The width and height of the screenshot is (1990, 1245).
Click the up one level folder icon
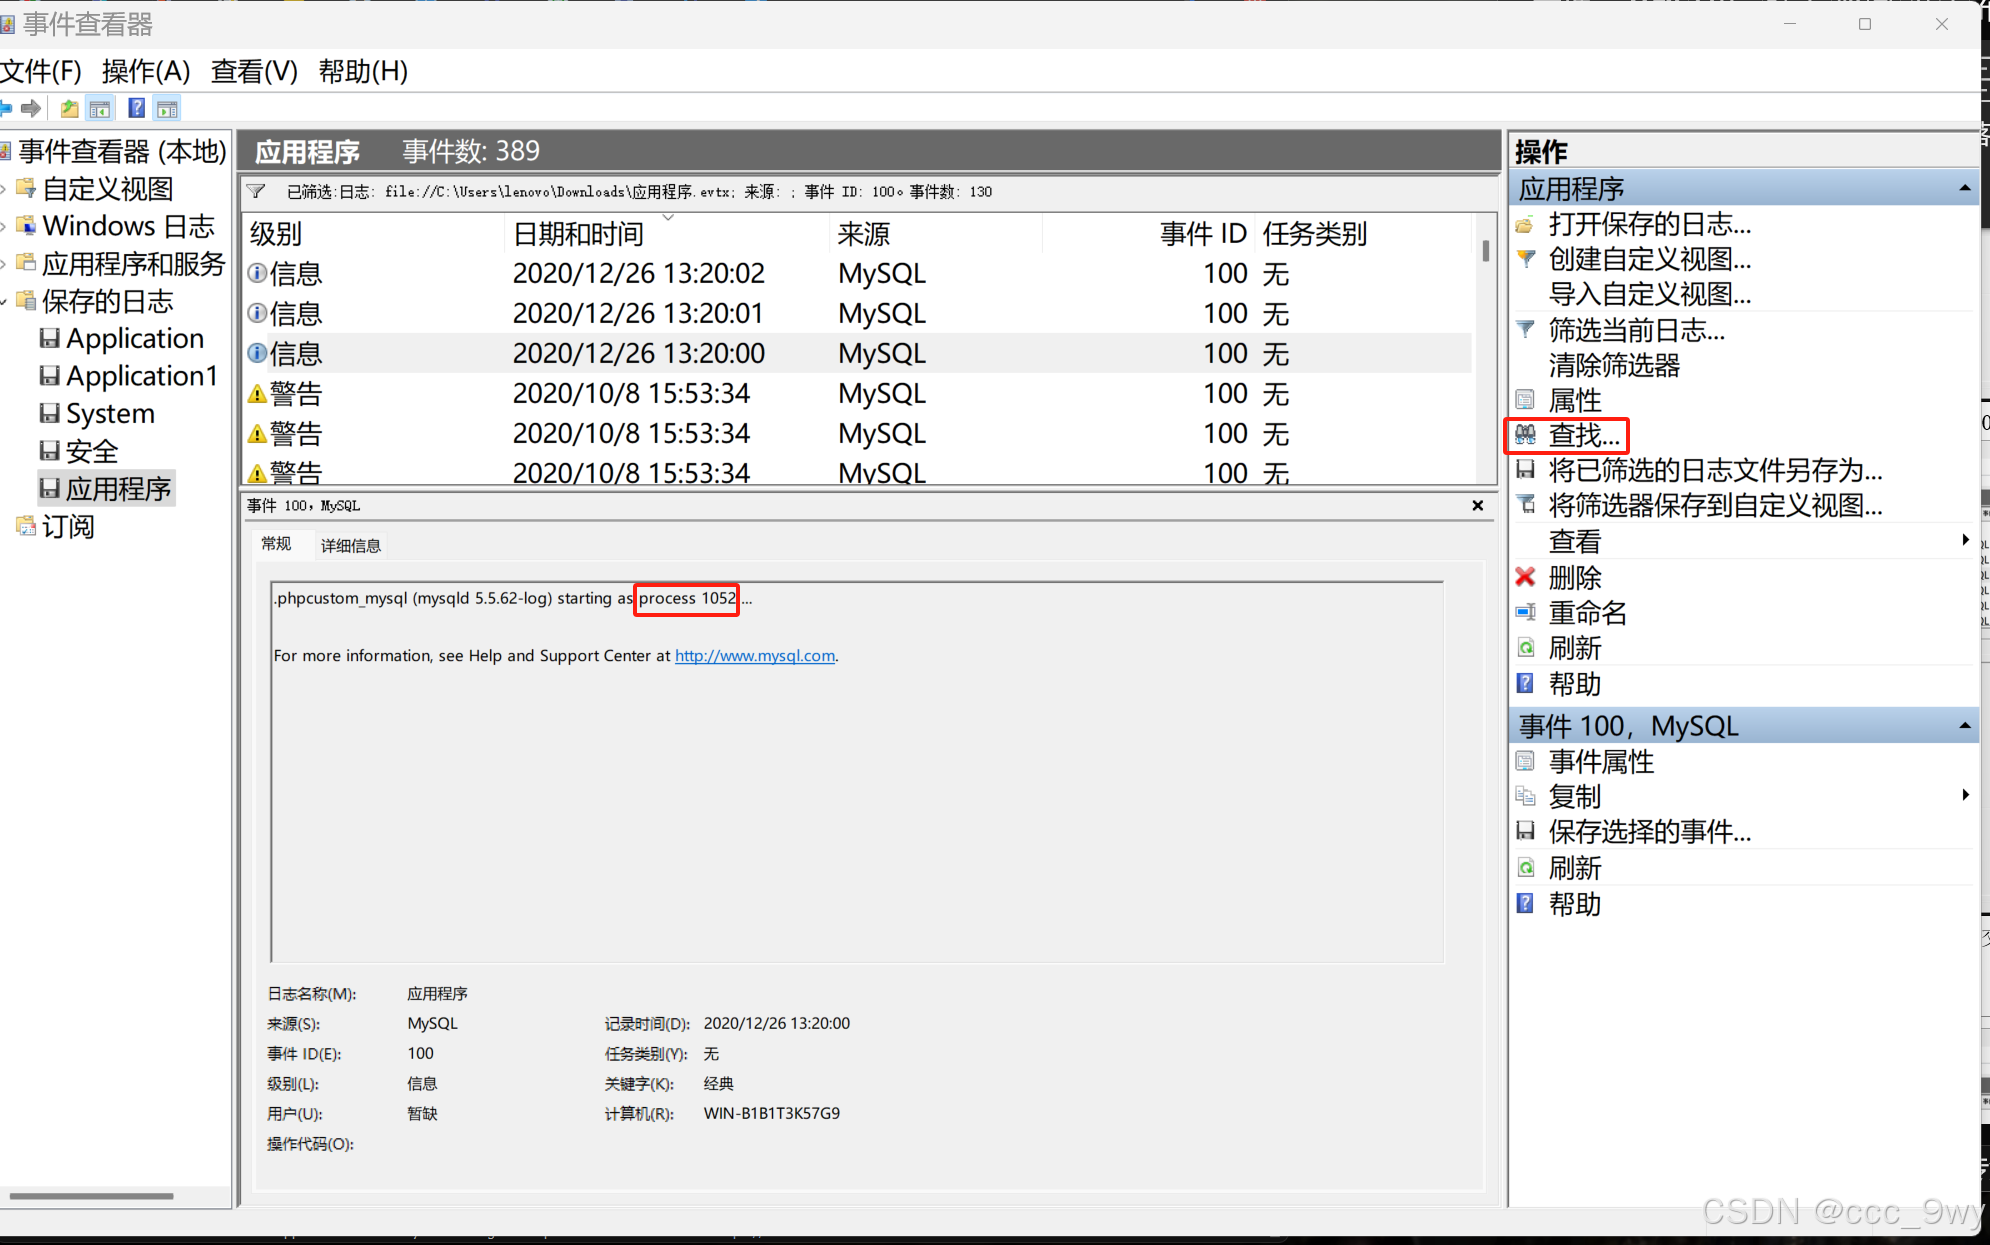tap(69, 108)
